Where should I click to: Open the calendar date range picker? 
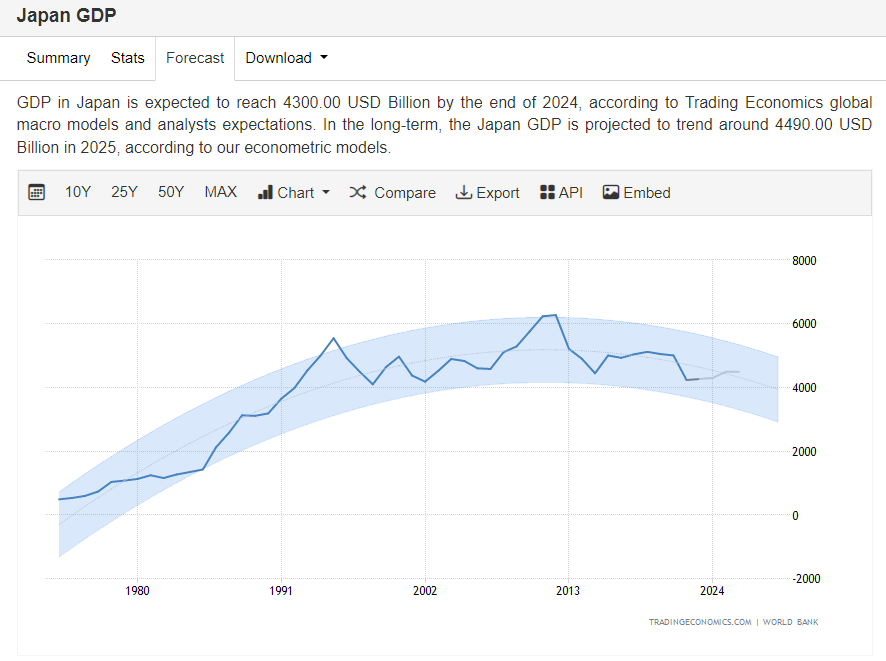point(36,192)
